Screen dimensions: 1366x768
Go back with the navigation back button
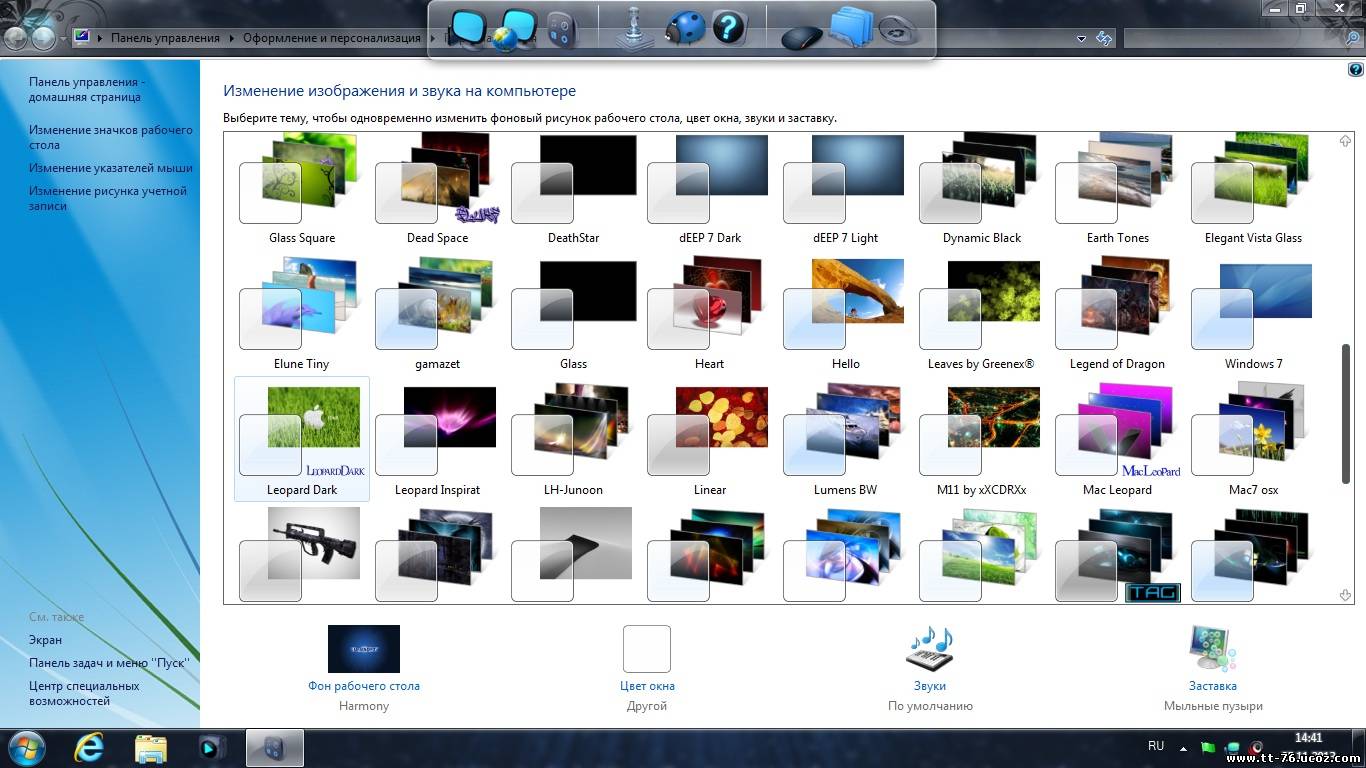click(x=17, y=38)
